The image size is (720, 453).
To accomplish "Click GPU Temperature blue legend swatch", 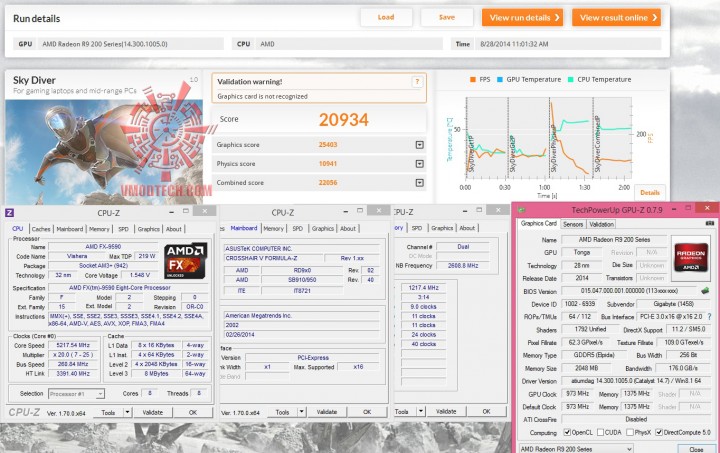I will pos(500,79).
